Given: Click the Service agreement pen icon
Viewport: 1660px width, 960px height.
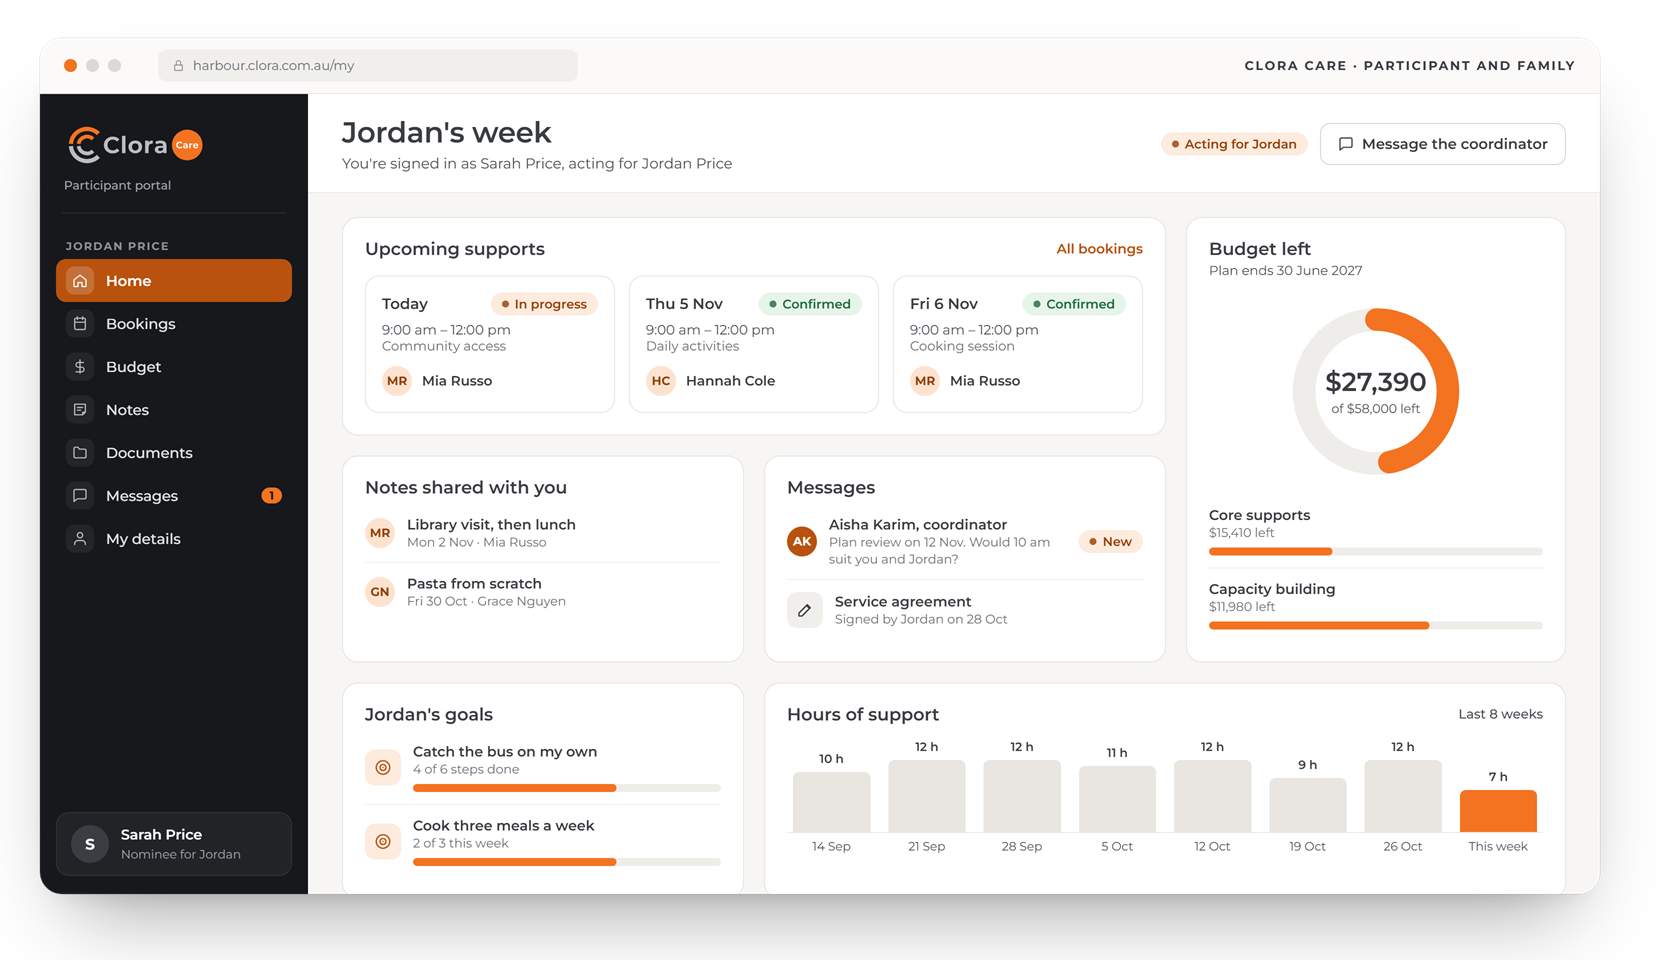Looking at the screenshot, I should pos(805,610).
